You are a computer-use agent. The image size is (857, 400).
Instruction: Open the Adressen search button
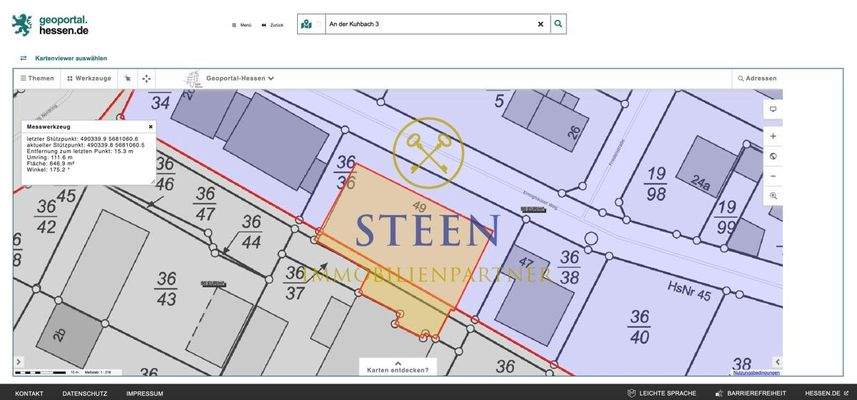coord(757,78)
